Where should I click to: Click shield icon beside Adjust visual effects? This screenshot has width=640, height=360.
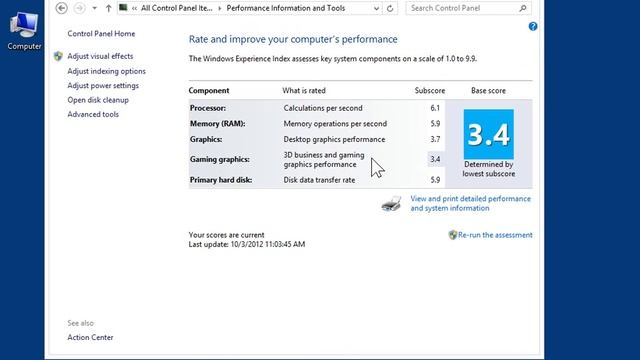[x=58, y=56]
